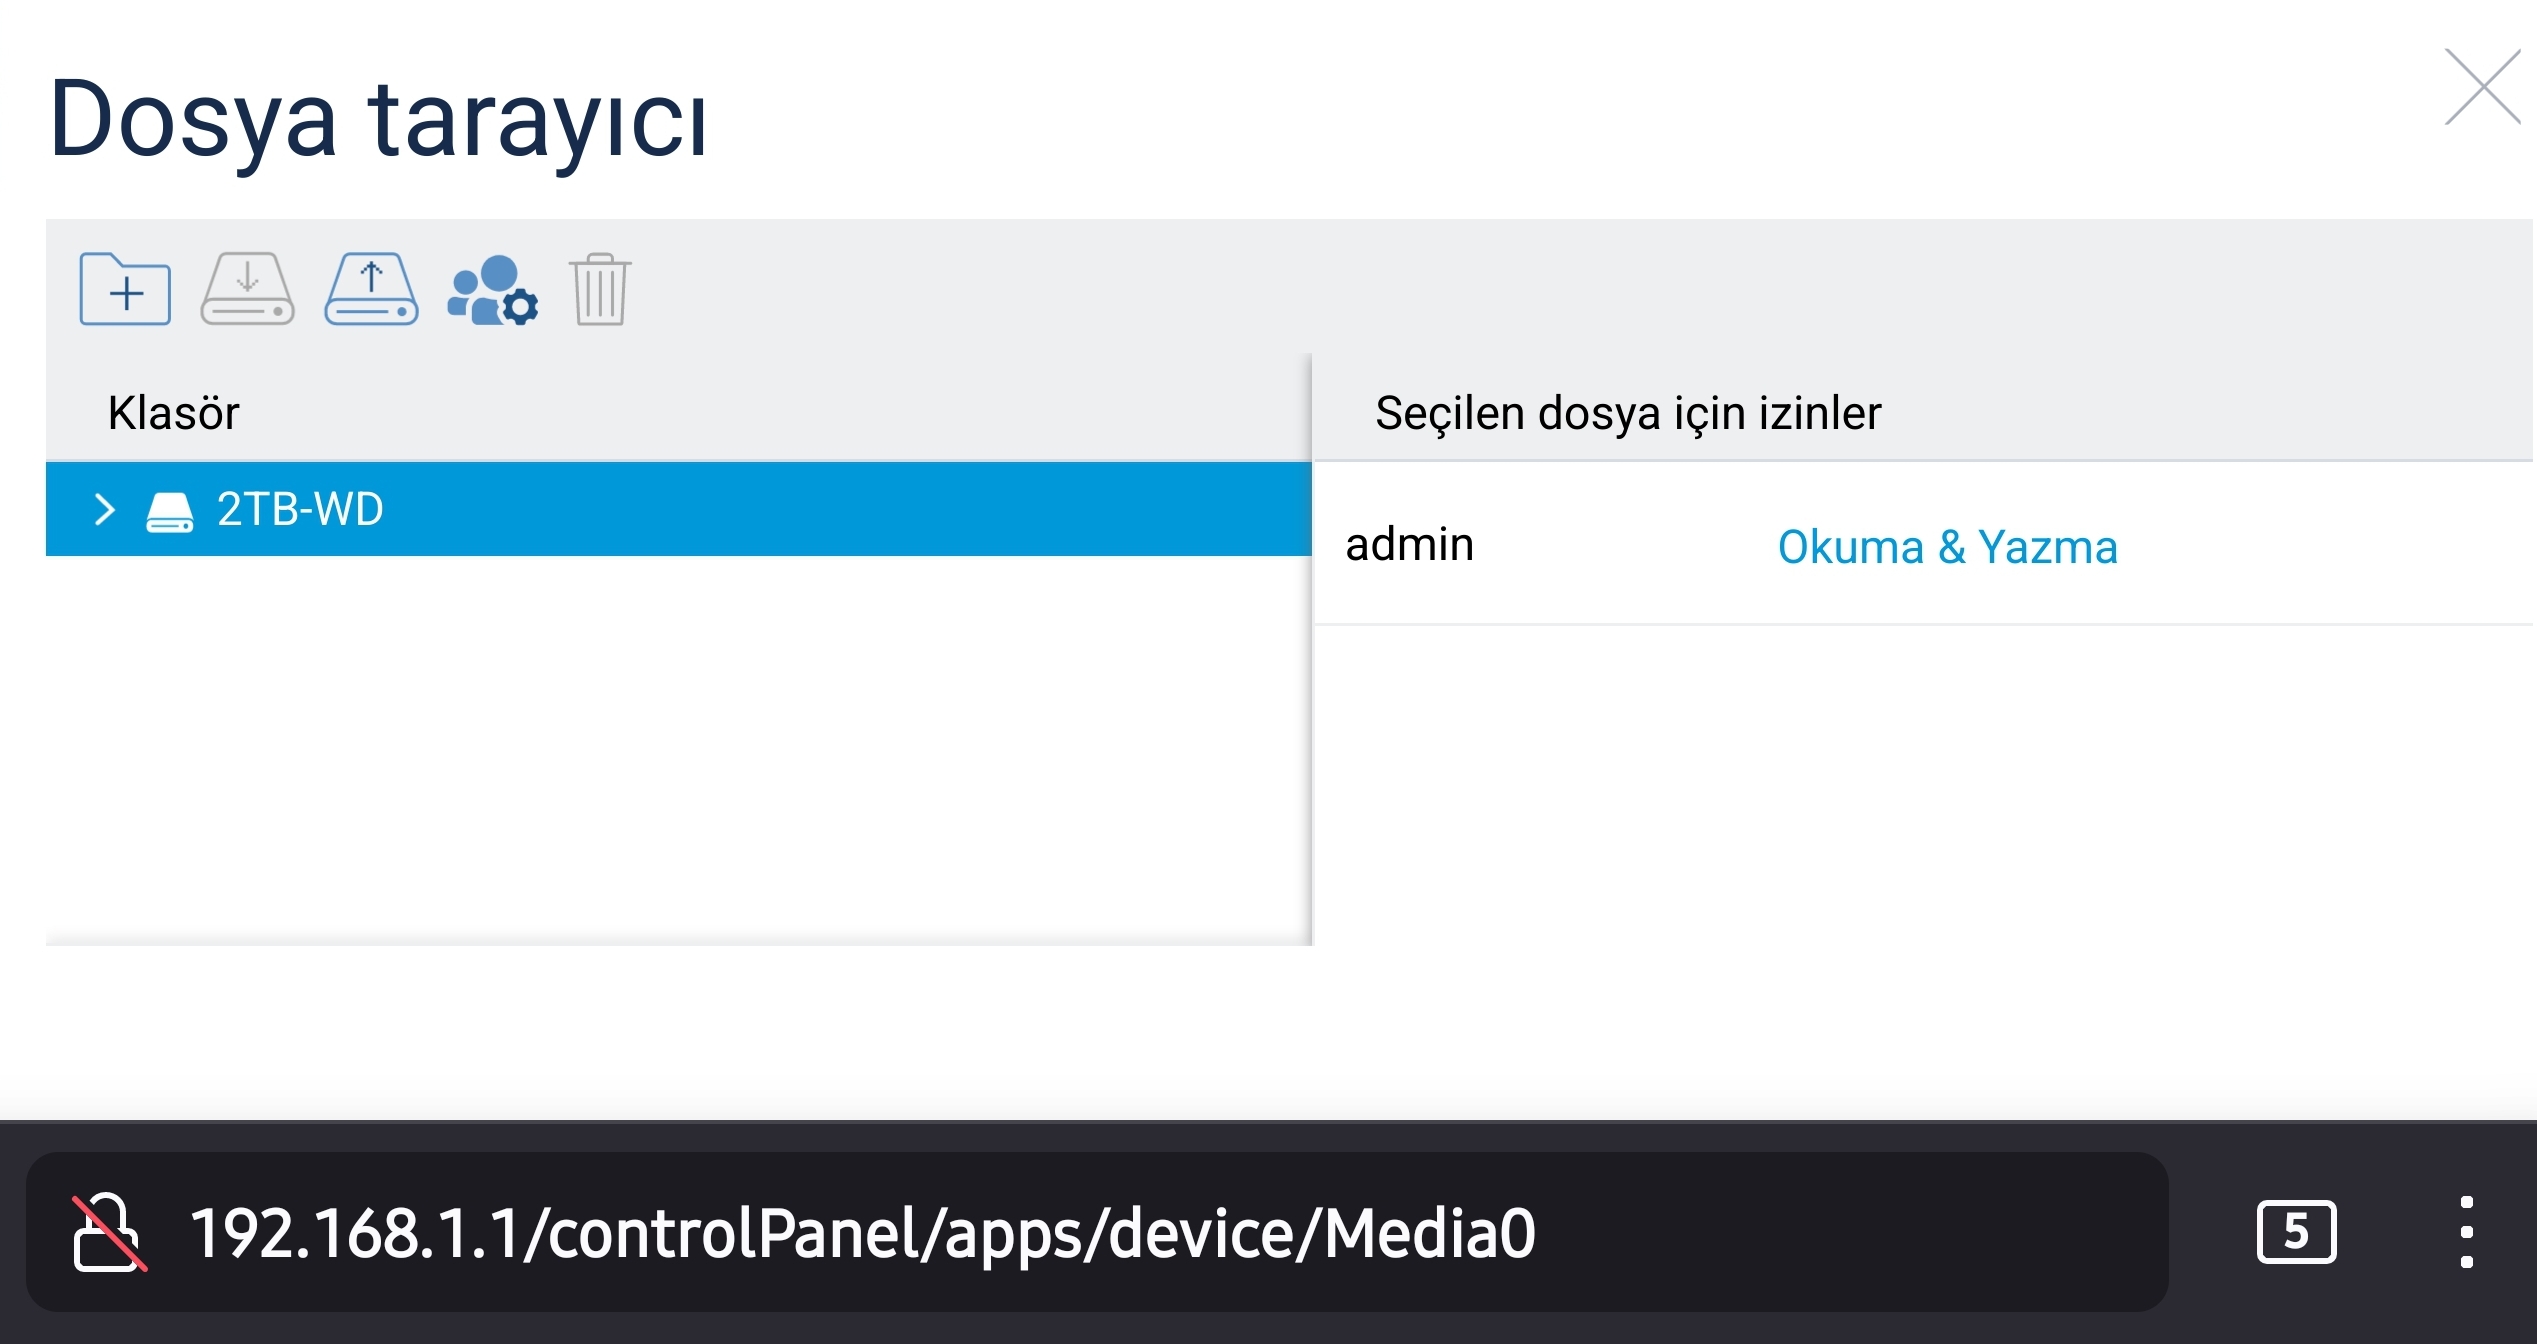Open the browser three-dot menu
2537x1344 pixels.
[2467, 1232]
